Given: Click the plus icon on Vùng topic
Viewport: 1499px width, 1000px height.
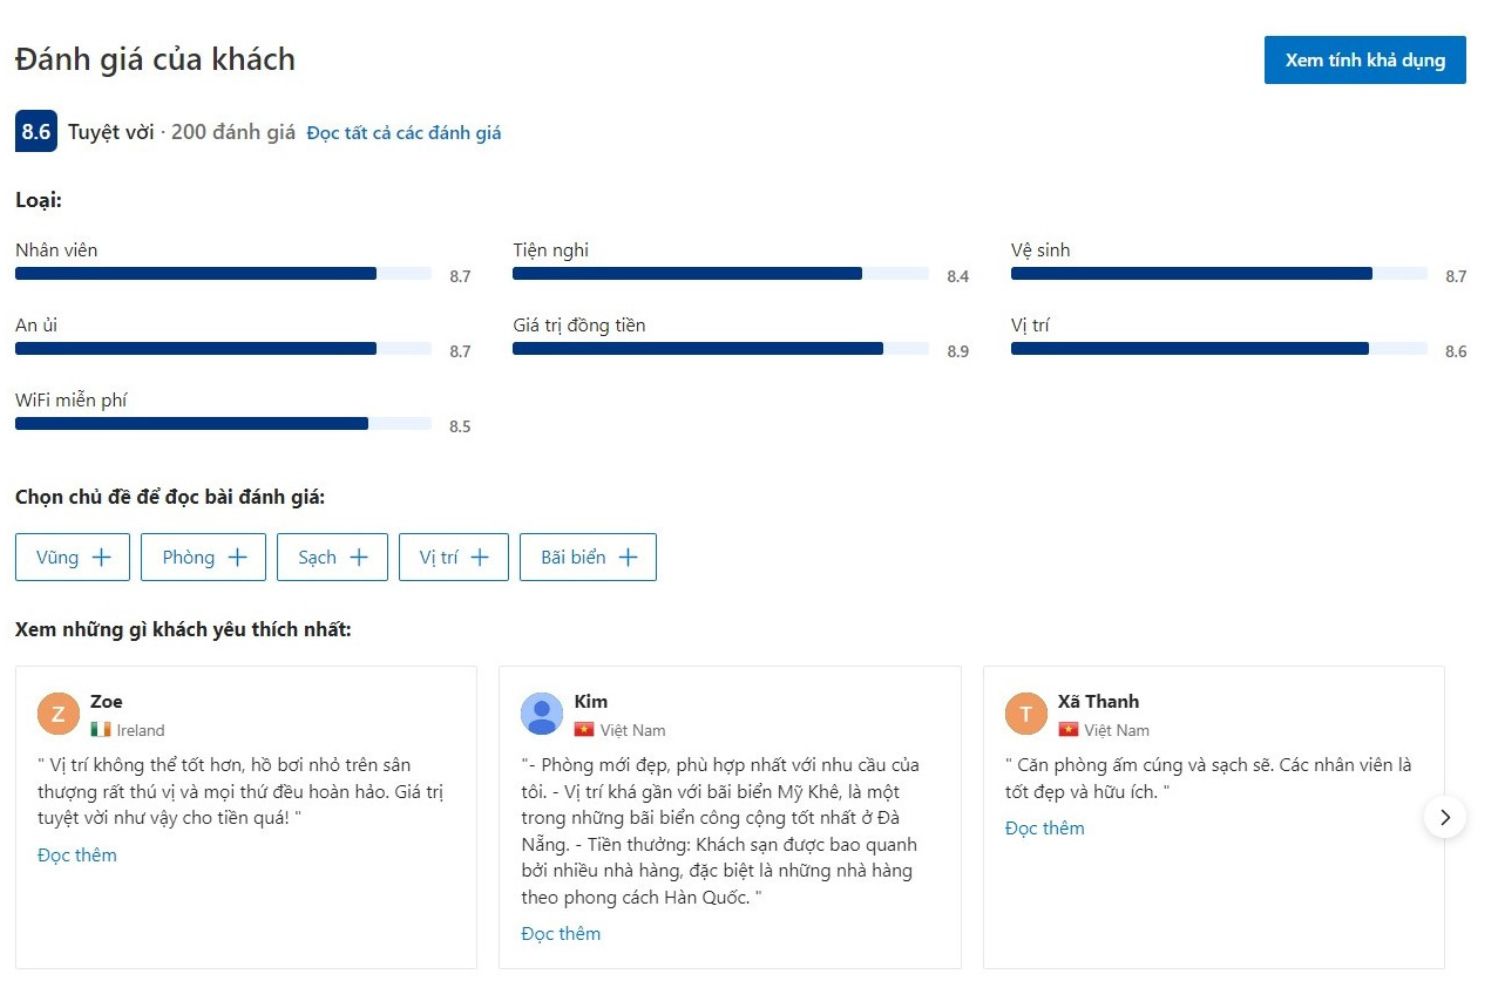Looking at the screenshot, I should 102,558.
